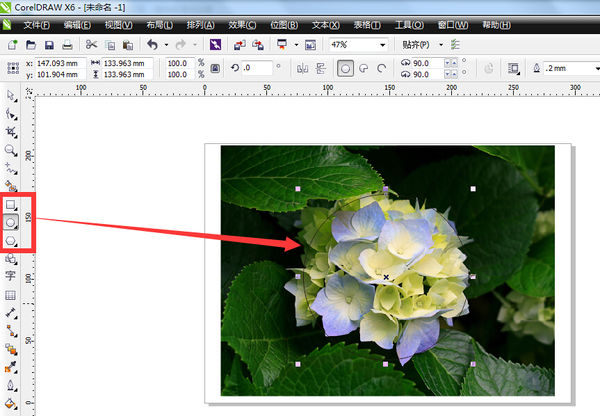Select the Zoom magnifier tool
This screenshot has width=600, height=416.
click(11, 150)
